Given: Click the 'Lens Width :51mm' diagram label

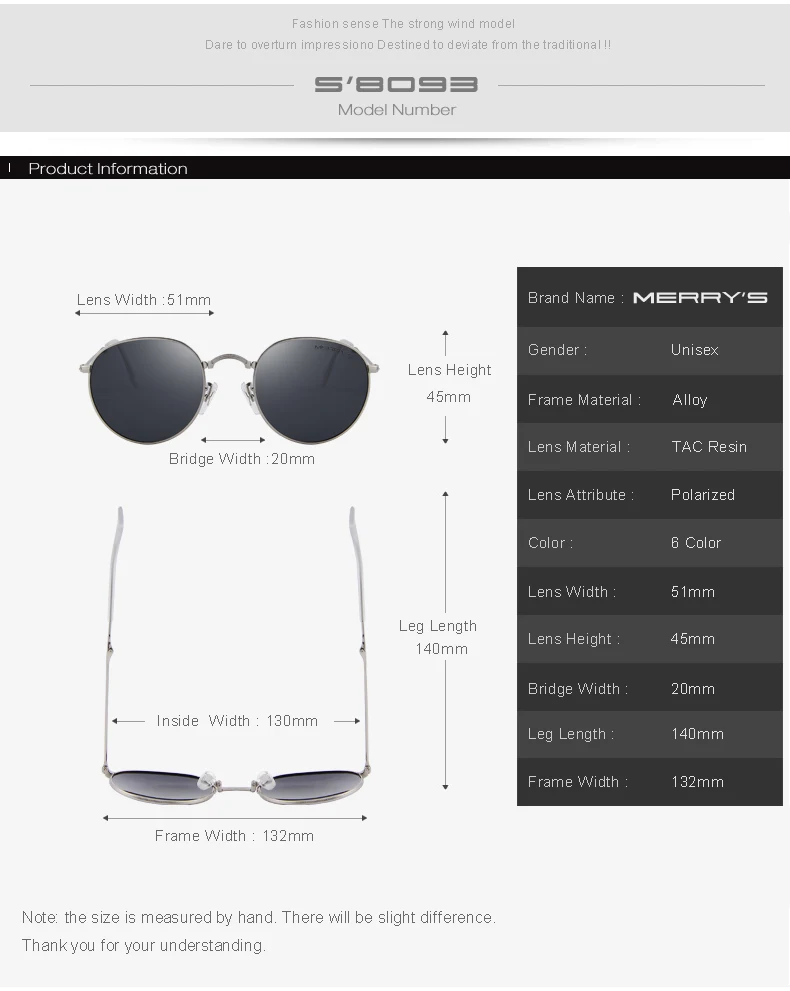Looking at the screenshot, I should point(144,300).
